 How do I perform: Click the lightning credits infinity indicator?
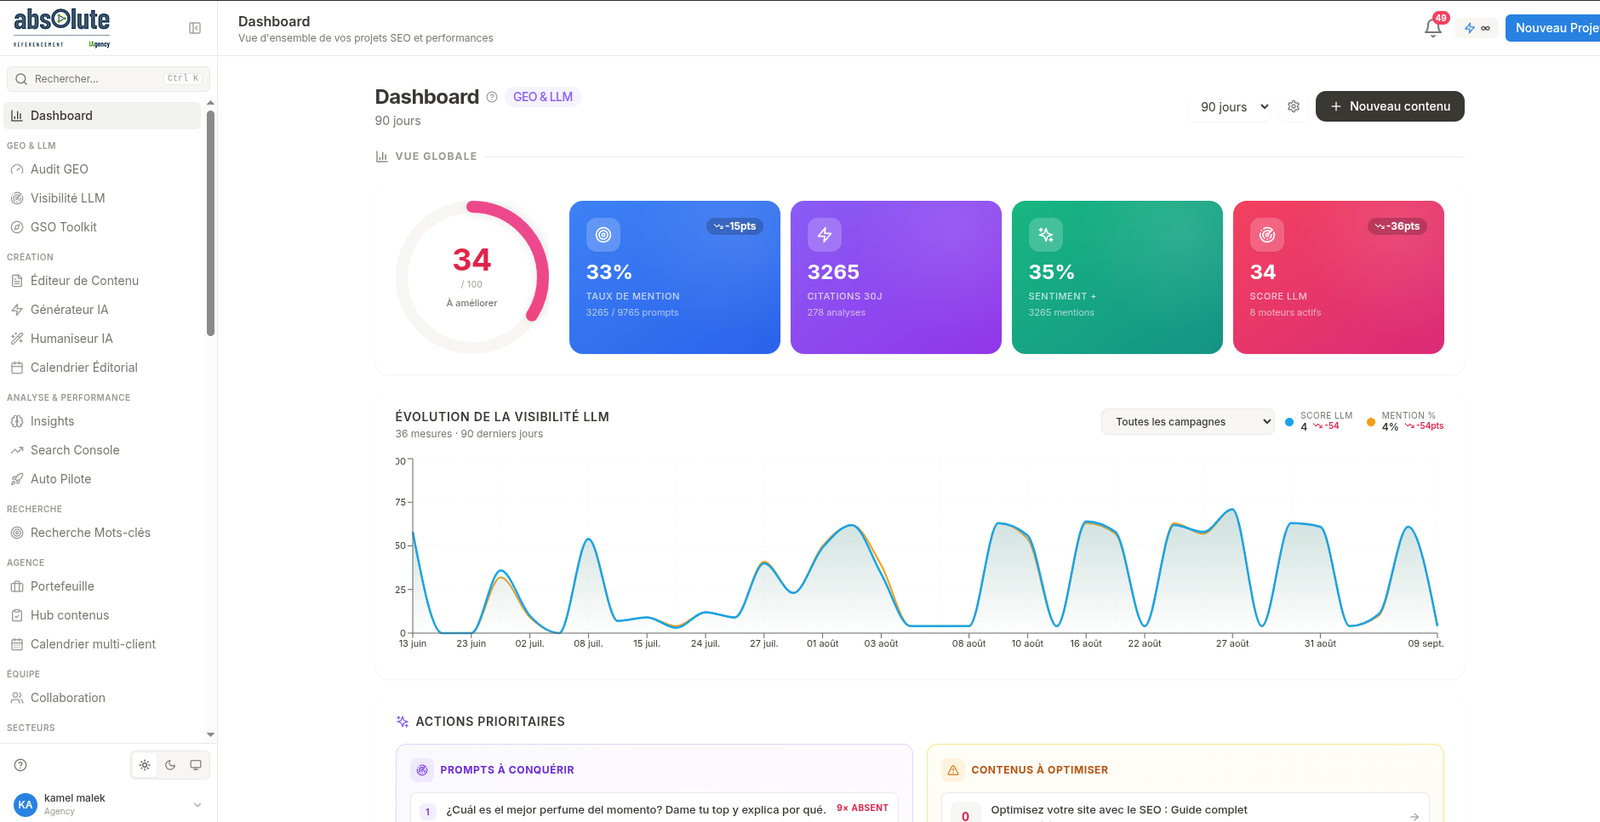pos(1477,28)
